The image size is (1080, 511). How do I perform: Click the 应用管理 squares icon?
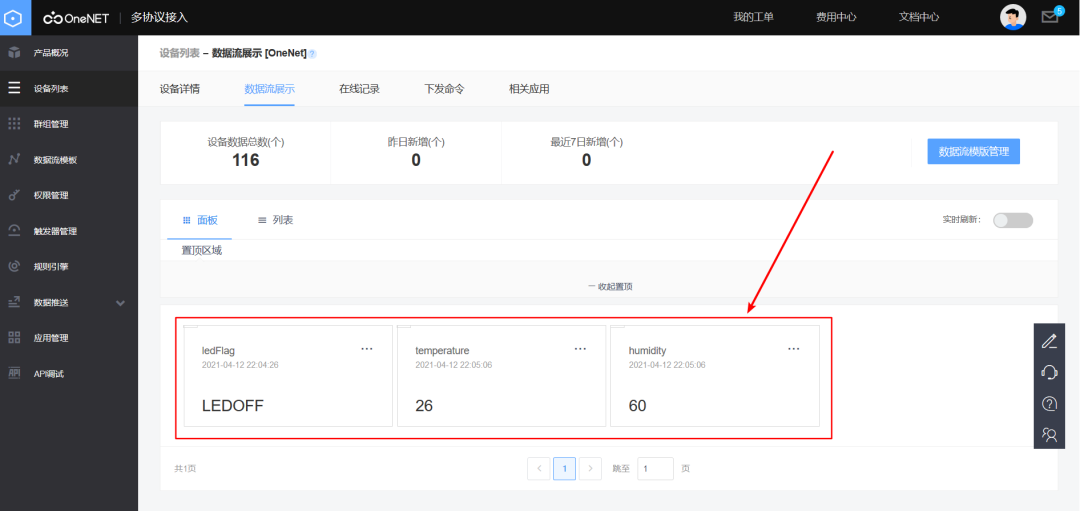14,337
